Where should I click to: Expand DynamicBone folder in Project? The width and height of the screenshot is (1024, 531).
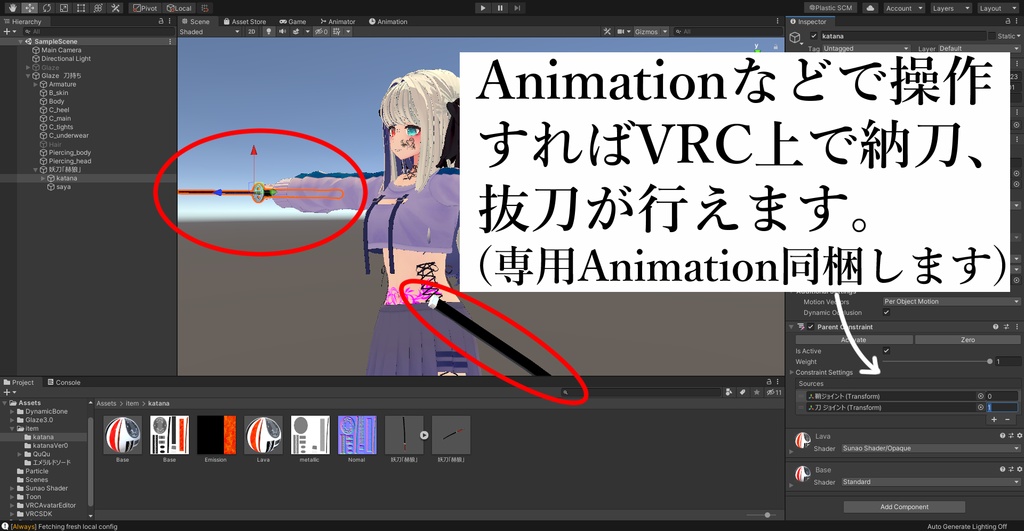pos(12,411)
